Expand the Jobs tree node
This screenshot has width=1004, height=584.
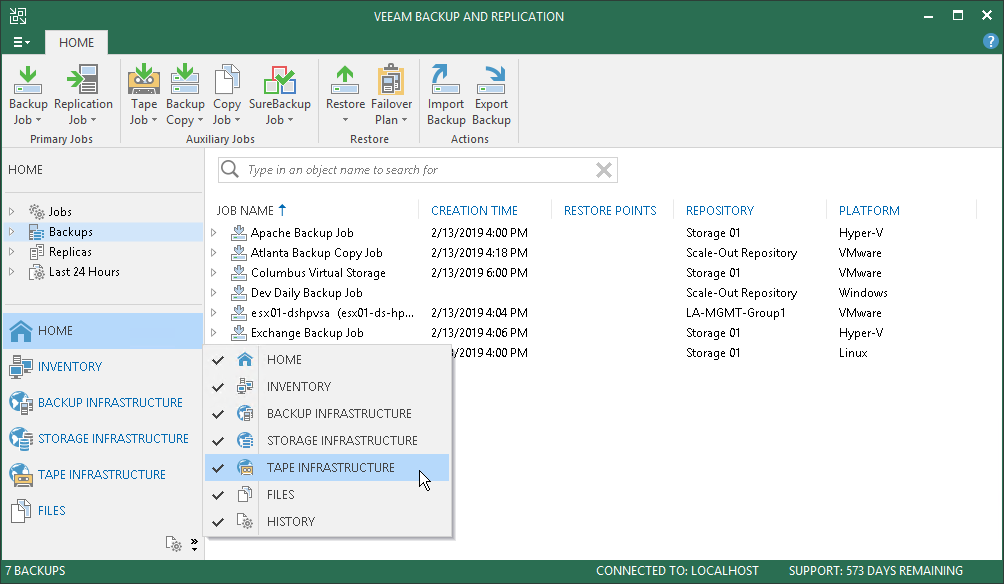pos(12,212)
